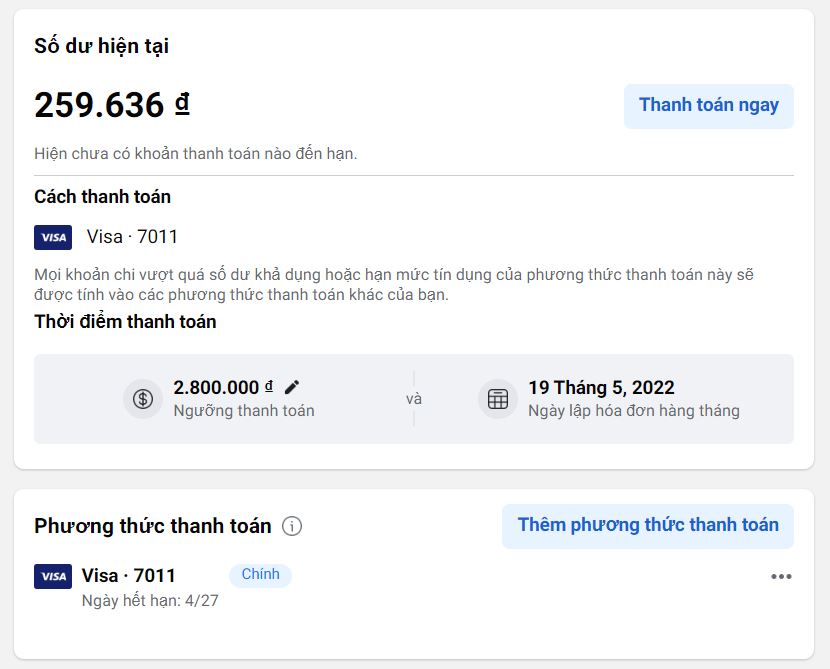Click the Thanh toán ngay button
The width and height of the screenshot is (830, 669).
pos(709,106)
